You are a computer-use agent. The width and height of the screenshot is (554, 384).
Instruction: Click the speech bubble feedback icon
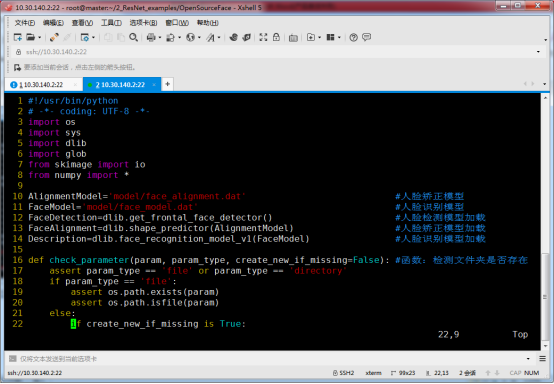pos(367,37)
